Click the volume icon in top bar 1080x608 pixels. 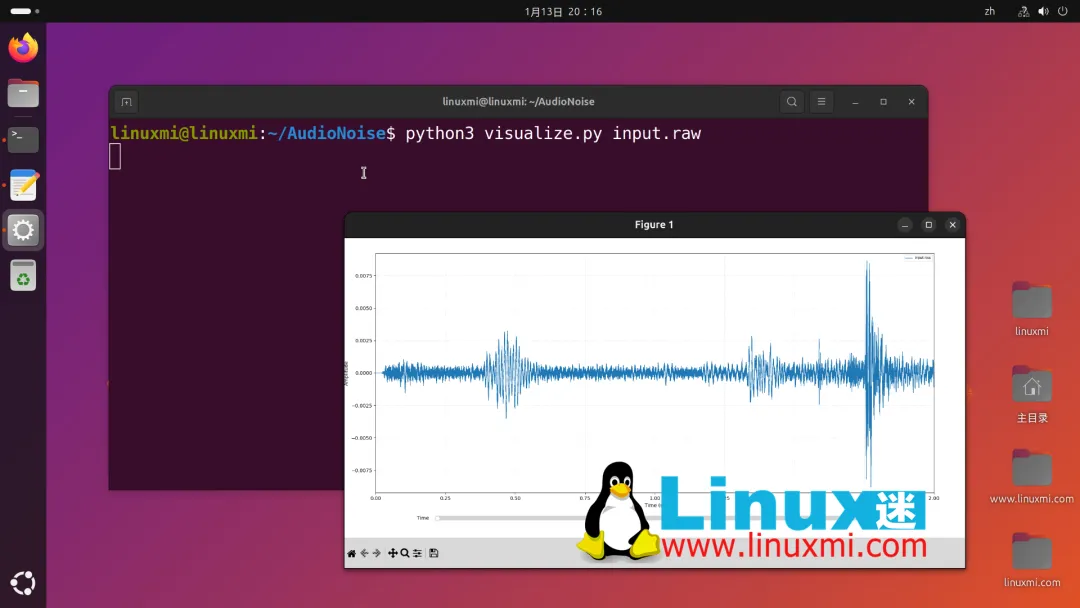tap(1043, 11)
